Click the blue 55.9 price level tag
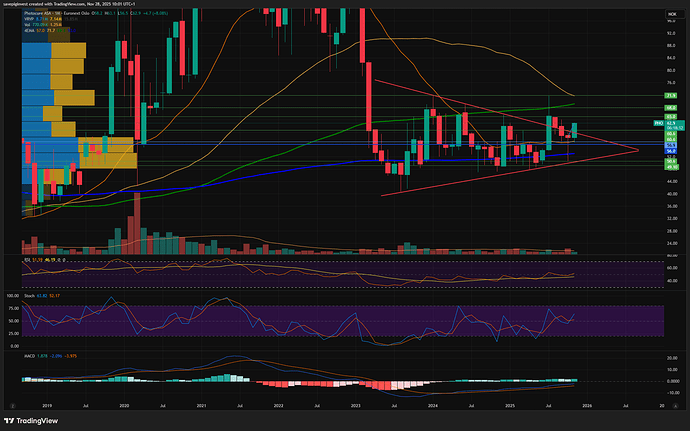 [x=672, y=144]
